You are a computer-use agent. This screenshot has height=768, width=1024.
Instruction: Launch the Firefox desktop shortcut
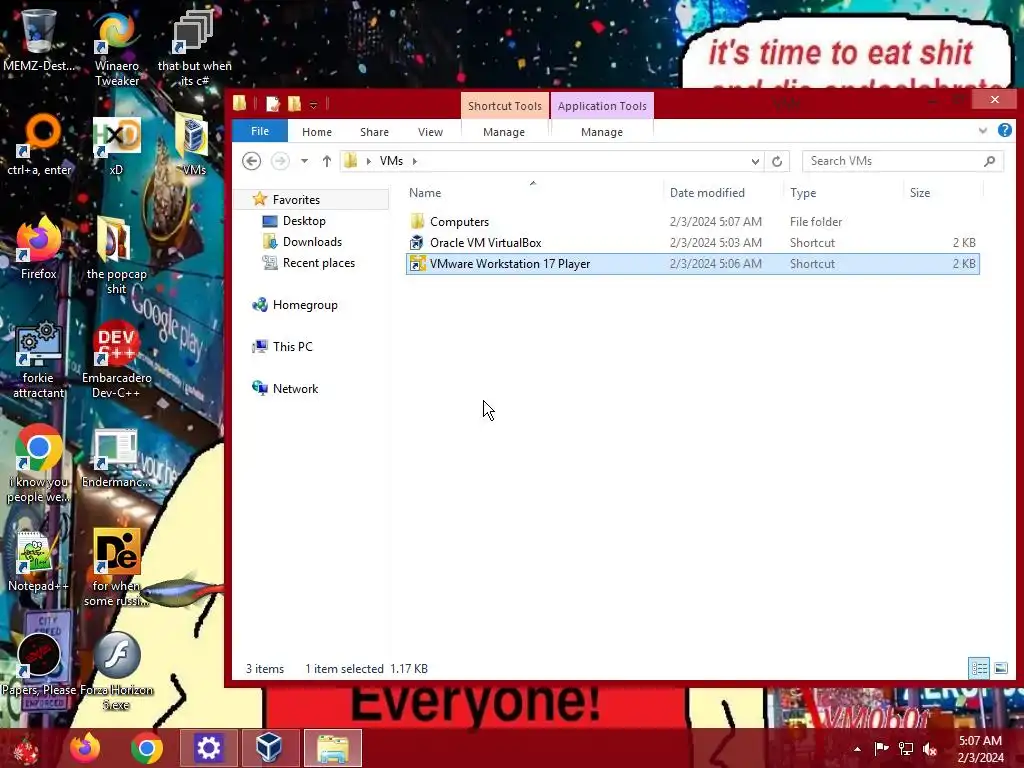(38, 248)
